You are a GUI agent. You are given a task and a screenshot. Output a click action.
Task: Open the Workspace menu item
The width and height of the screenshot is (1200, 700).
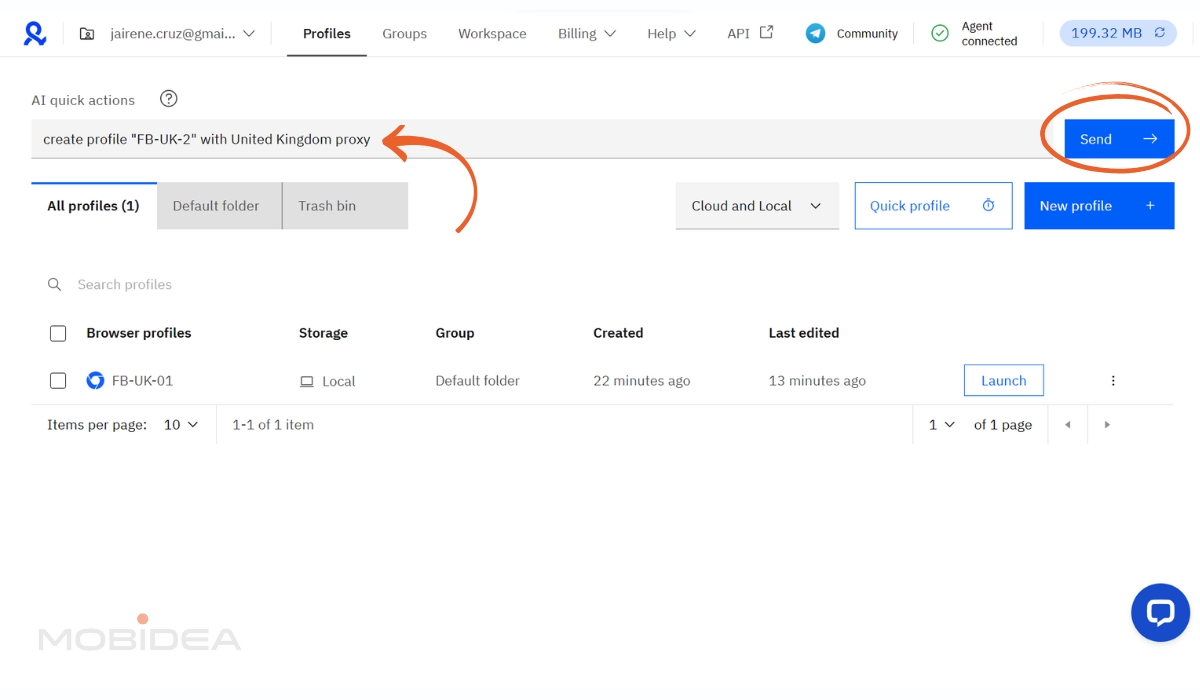(x=492, y=33)
